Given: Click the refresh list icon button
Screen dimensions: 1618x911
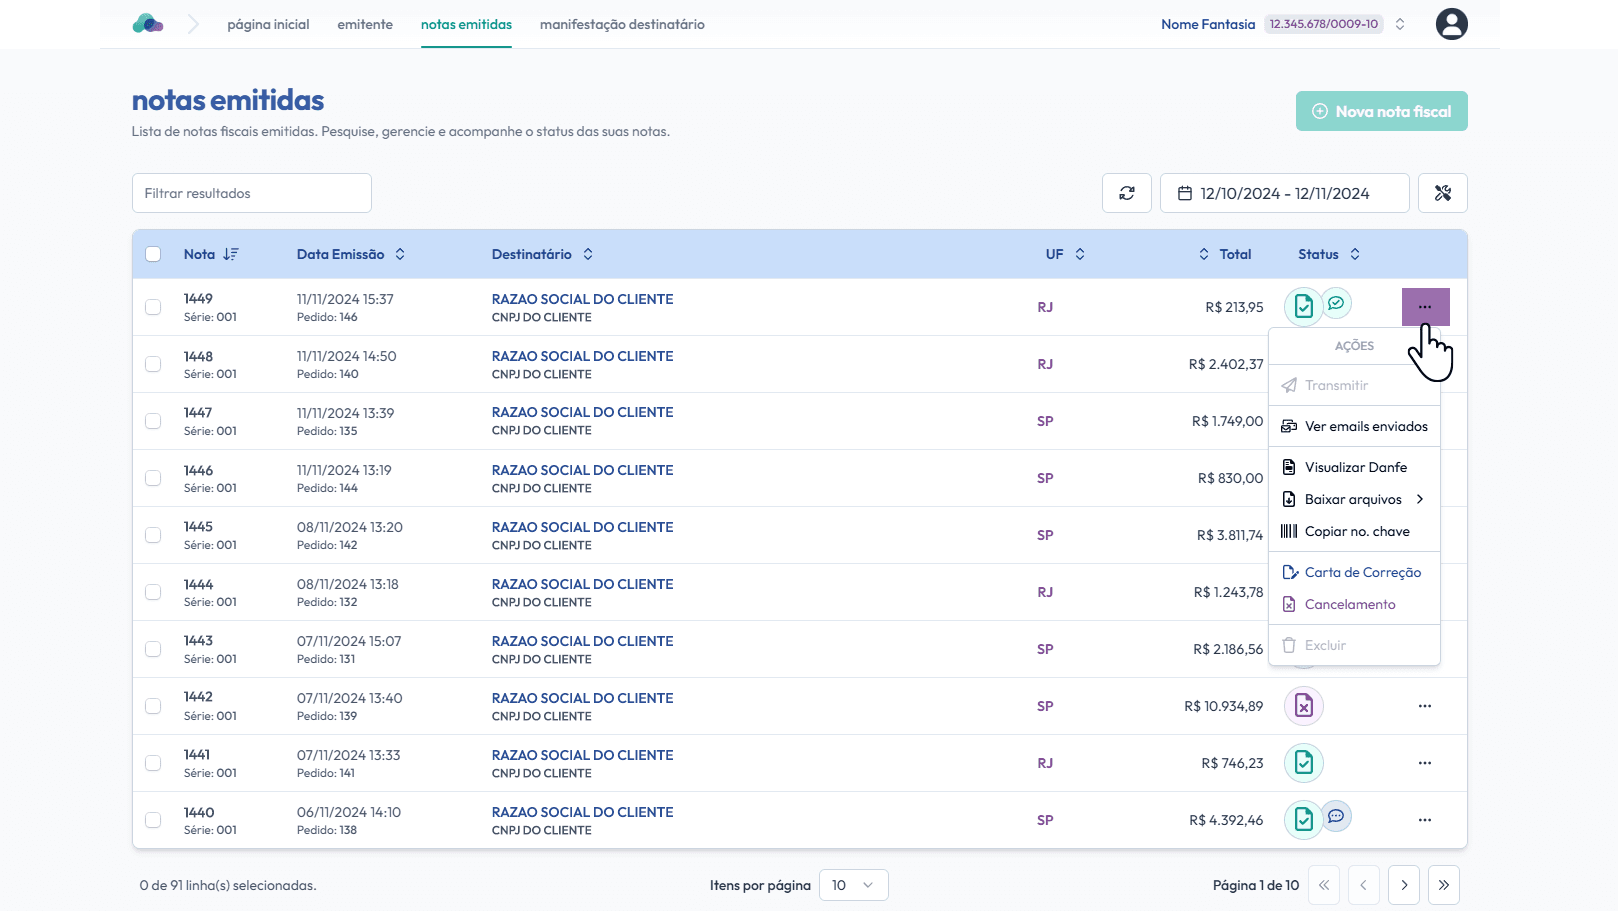Looking at the screenshot, I should click(x=1127, y=193).
